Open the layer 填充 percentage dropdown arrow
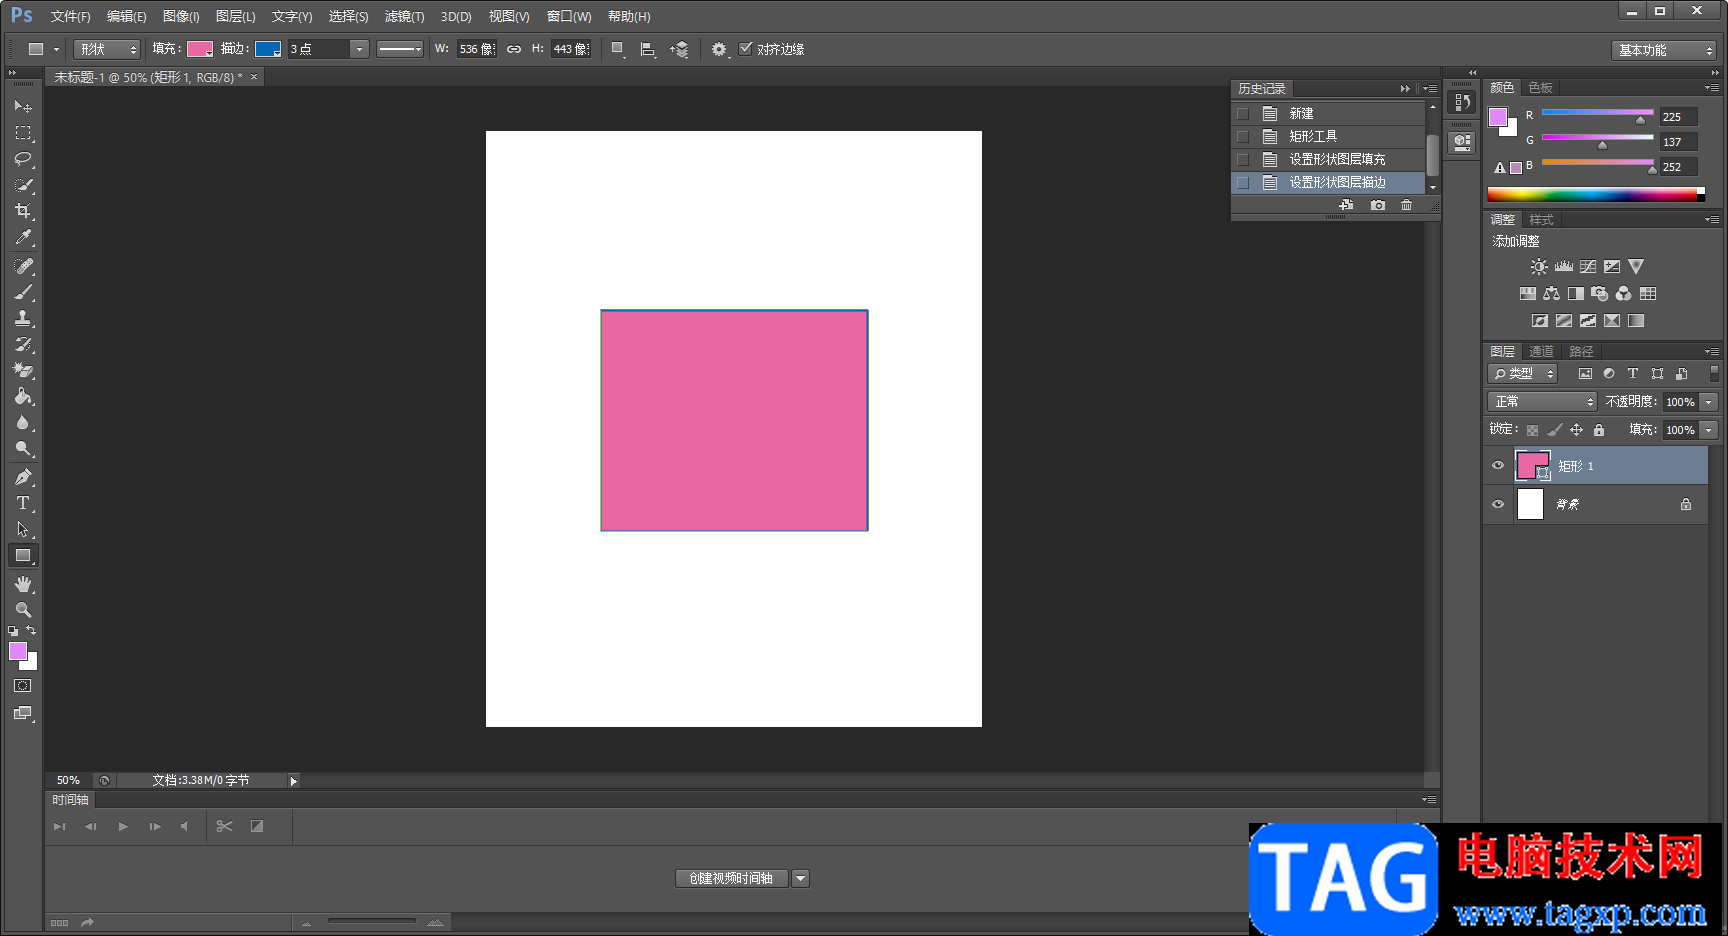 pyautogui.click(x=1709, y=429)
